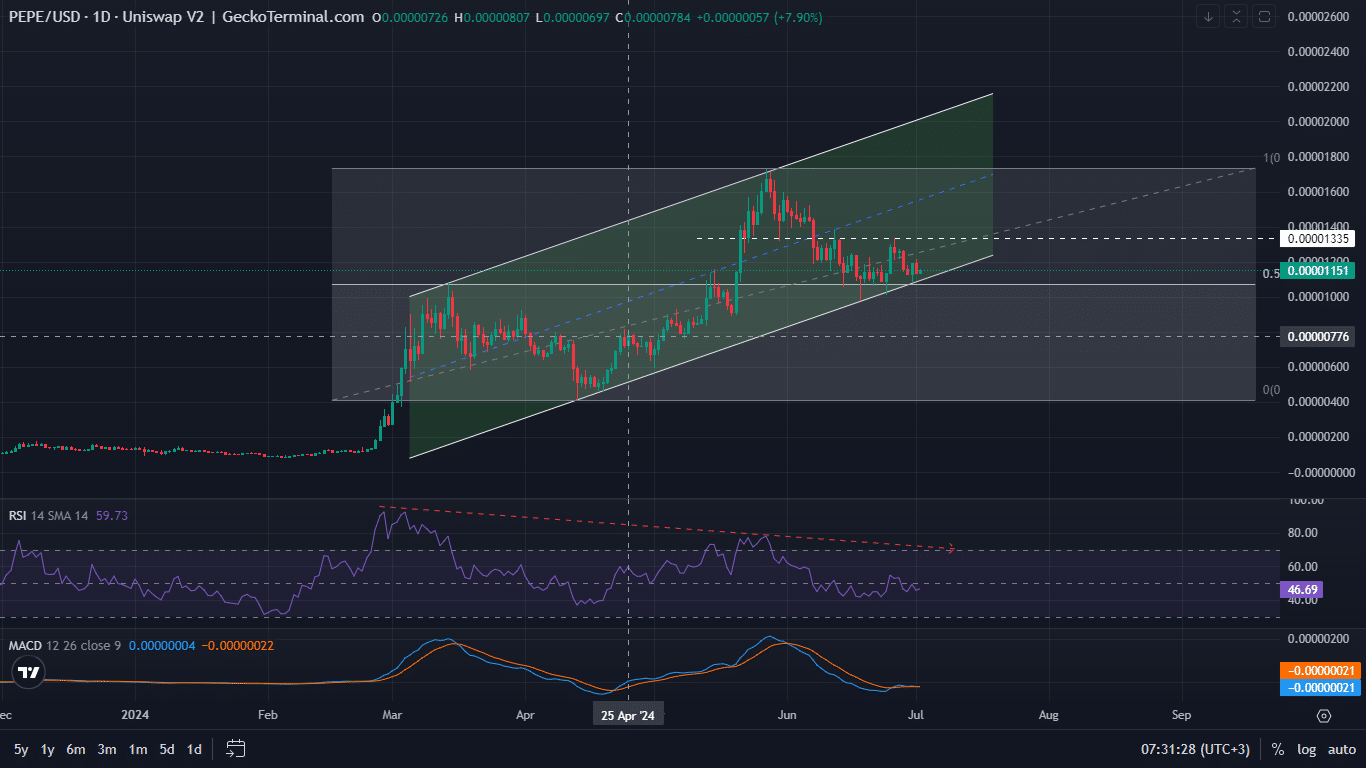
Task: Click the move pane down arrow icon
Action: (1209, 17)
